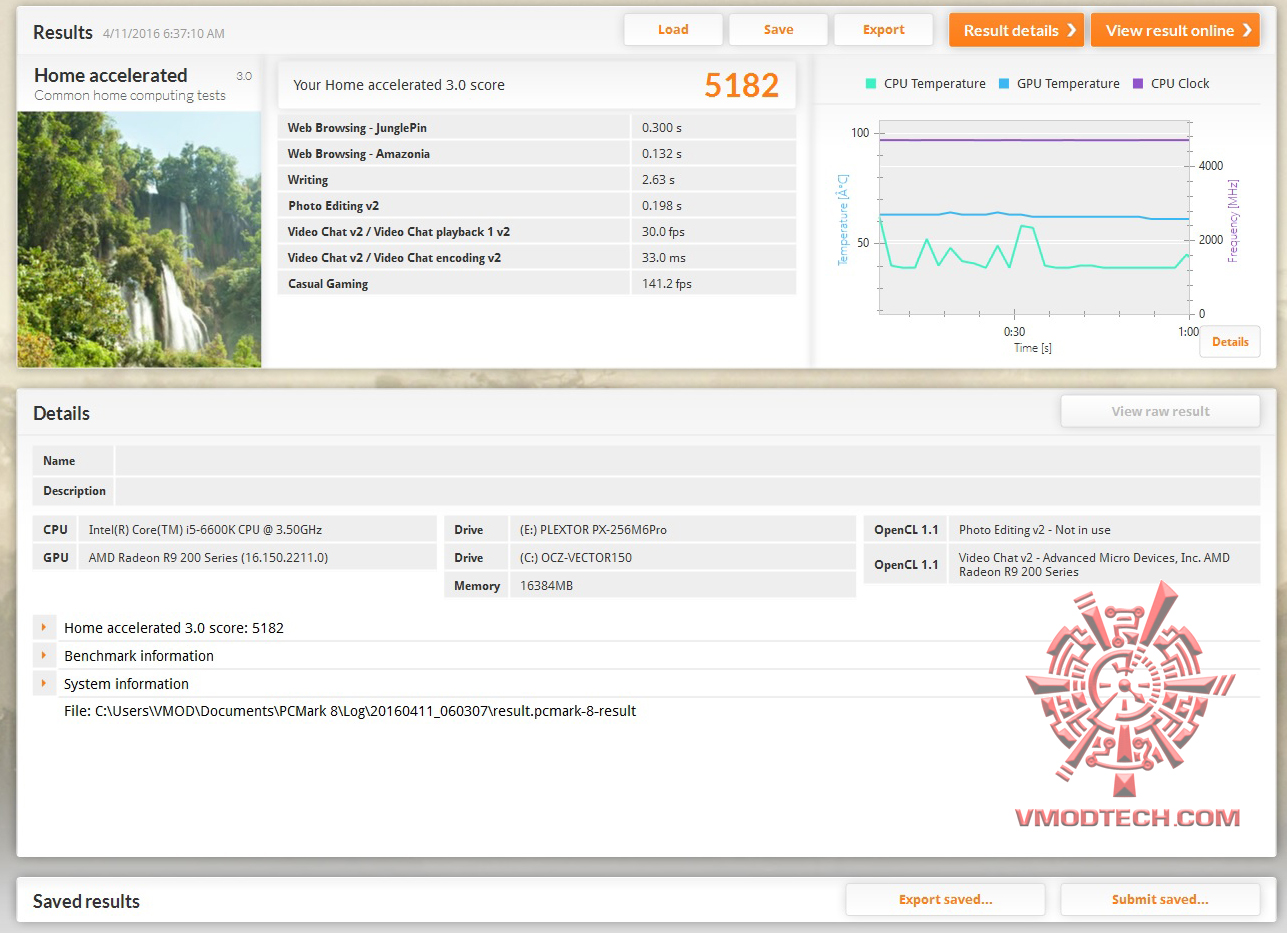The height and width of the screenshot is (933, 1287).
Task: Click AMD Radeon R9 200 Series GPU text
Action: tap(208, 557)
